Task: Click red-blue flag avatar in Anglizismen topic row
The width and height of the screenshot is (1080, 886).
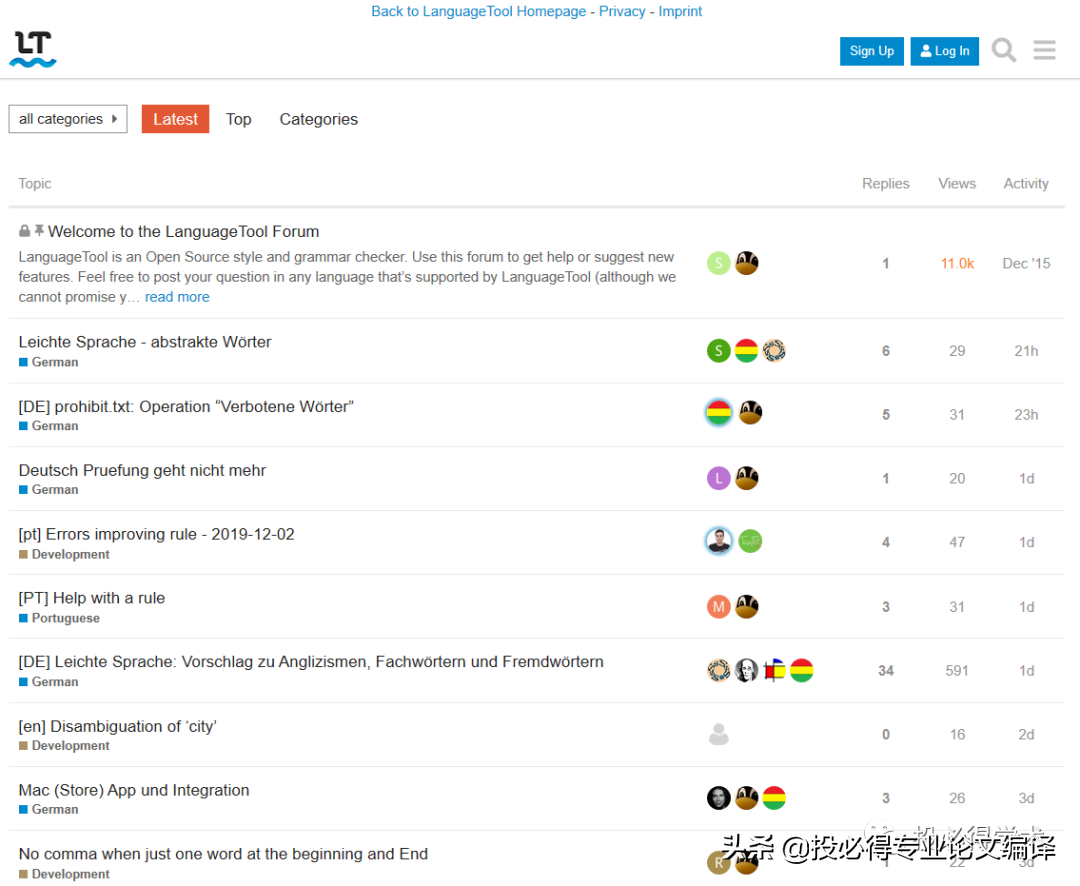Action: [x=773, y=670]
